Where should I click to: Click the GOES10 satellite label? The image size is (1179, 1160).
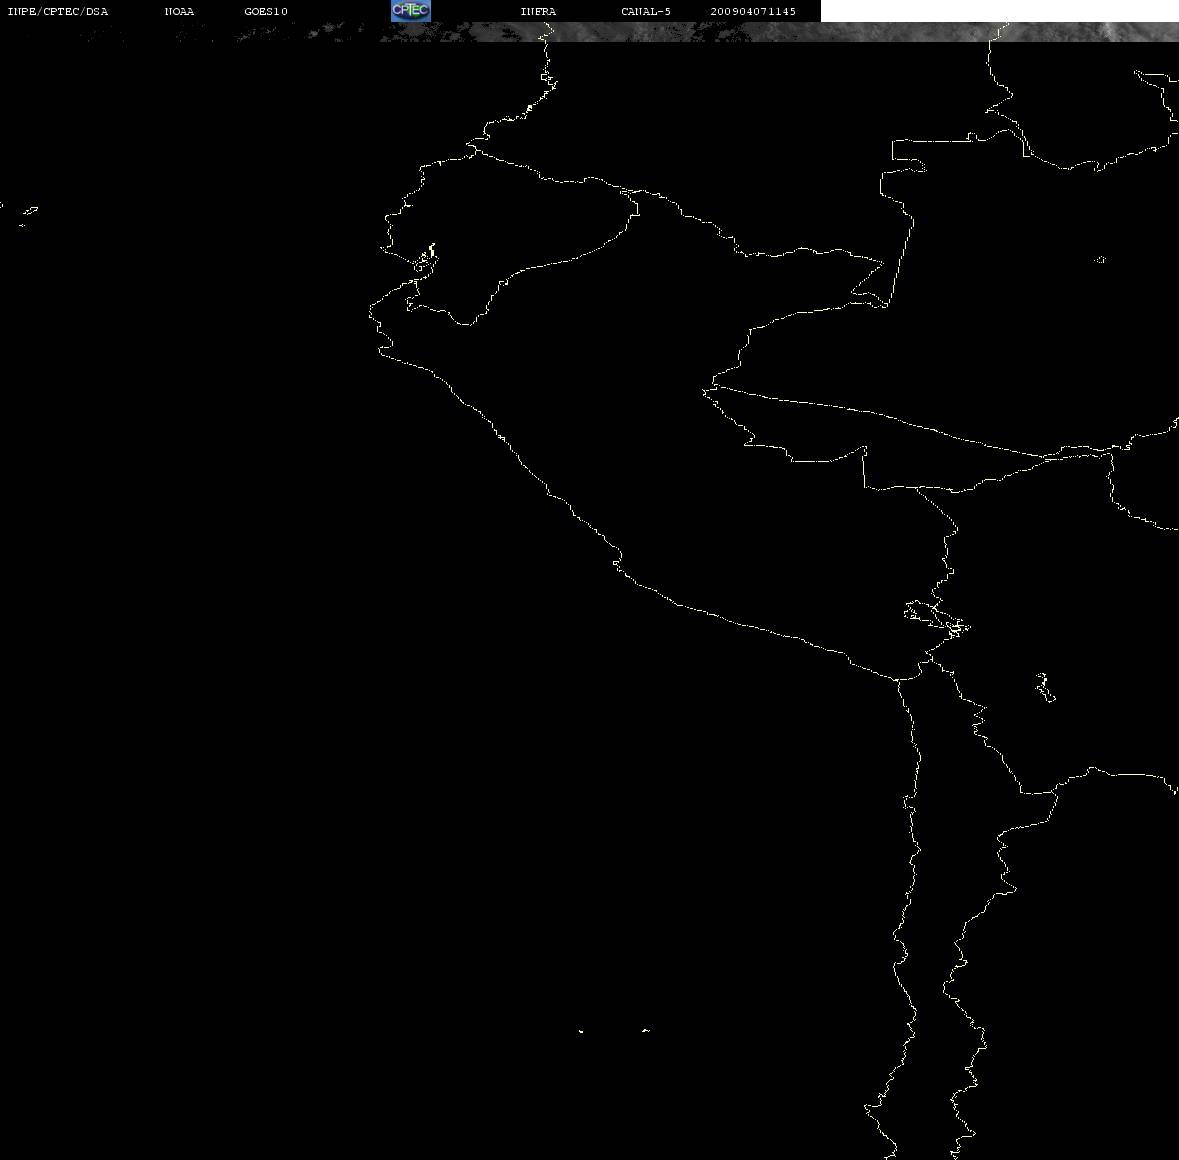266,11
